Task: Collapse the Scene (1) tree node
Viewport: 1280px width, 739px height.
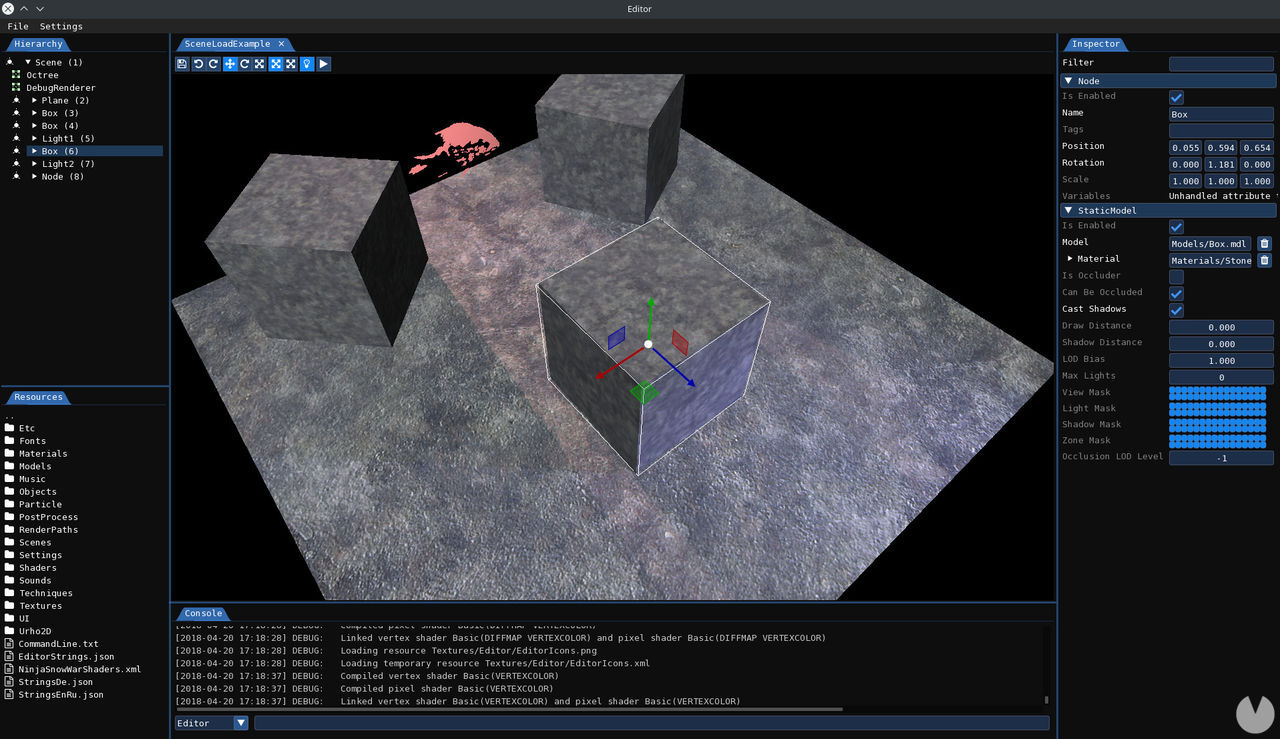Action: [x=28, y=62]
